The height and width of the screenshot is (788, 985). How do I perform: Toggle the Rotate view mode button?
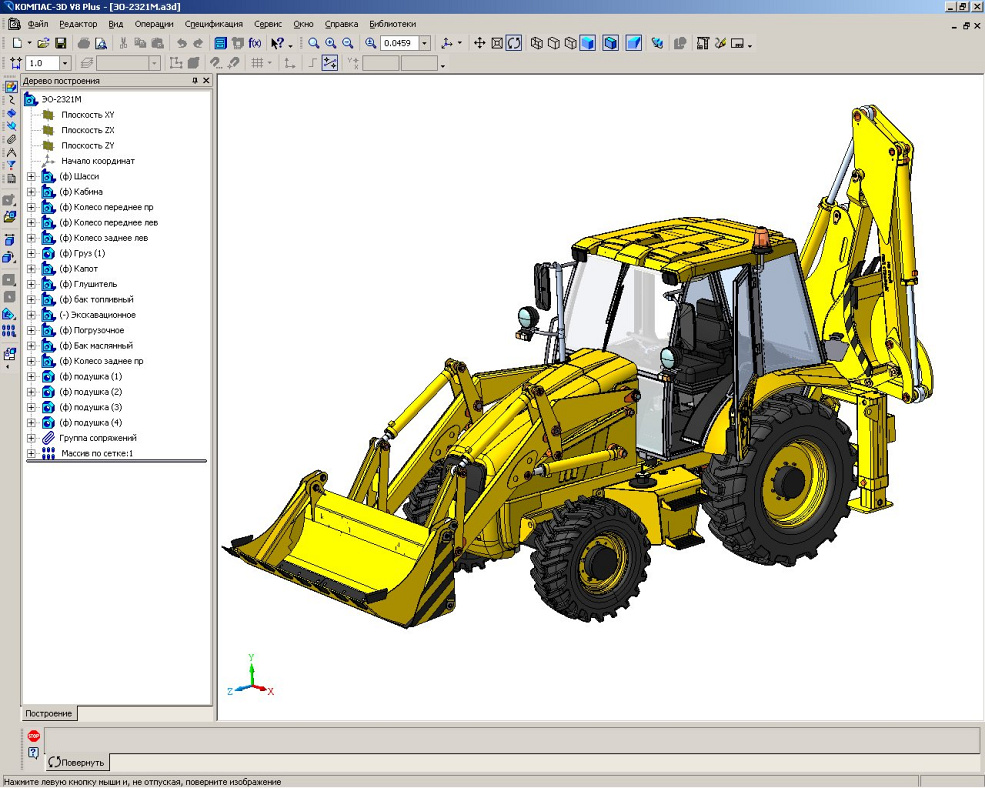click(x=513, y=43)
